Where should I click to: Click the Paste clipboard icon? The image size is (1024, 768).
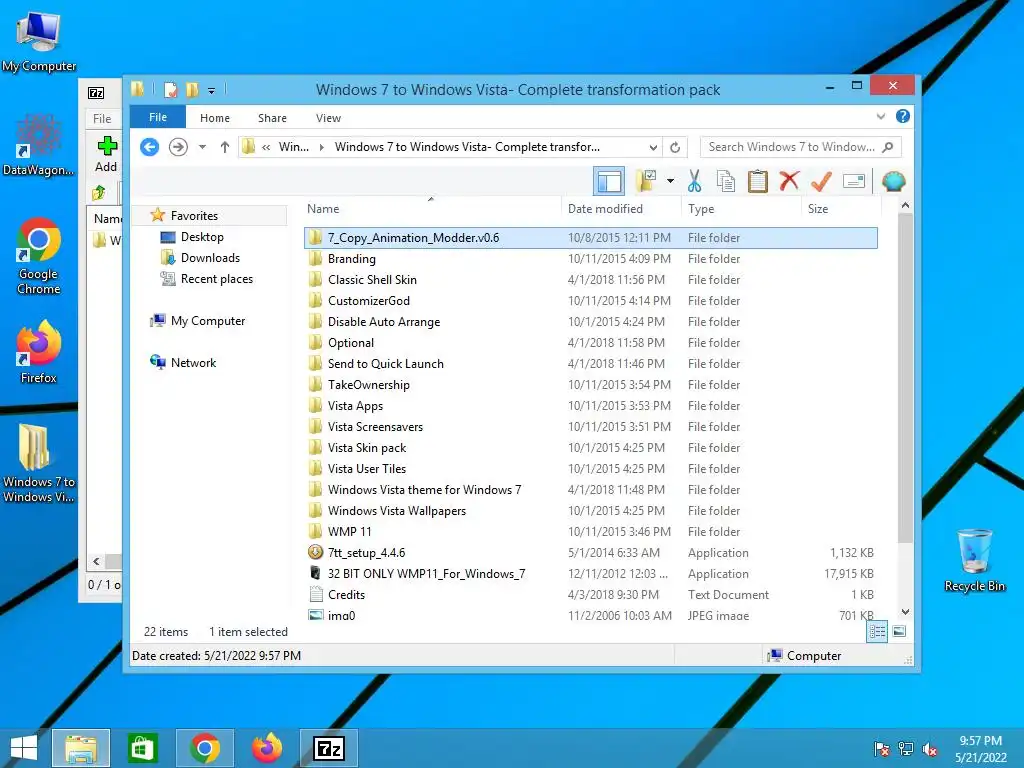click(758, 181)
